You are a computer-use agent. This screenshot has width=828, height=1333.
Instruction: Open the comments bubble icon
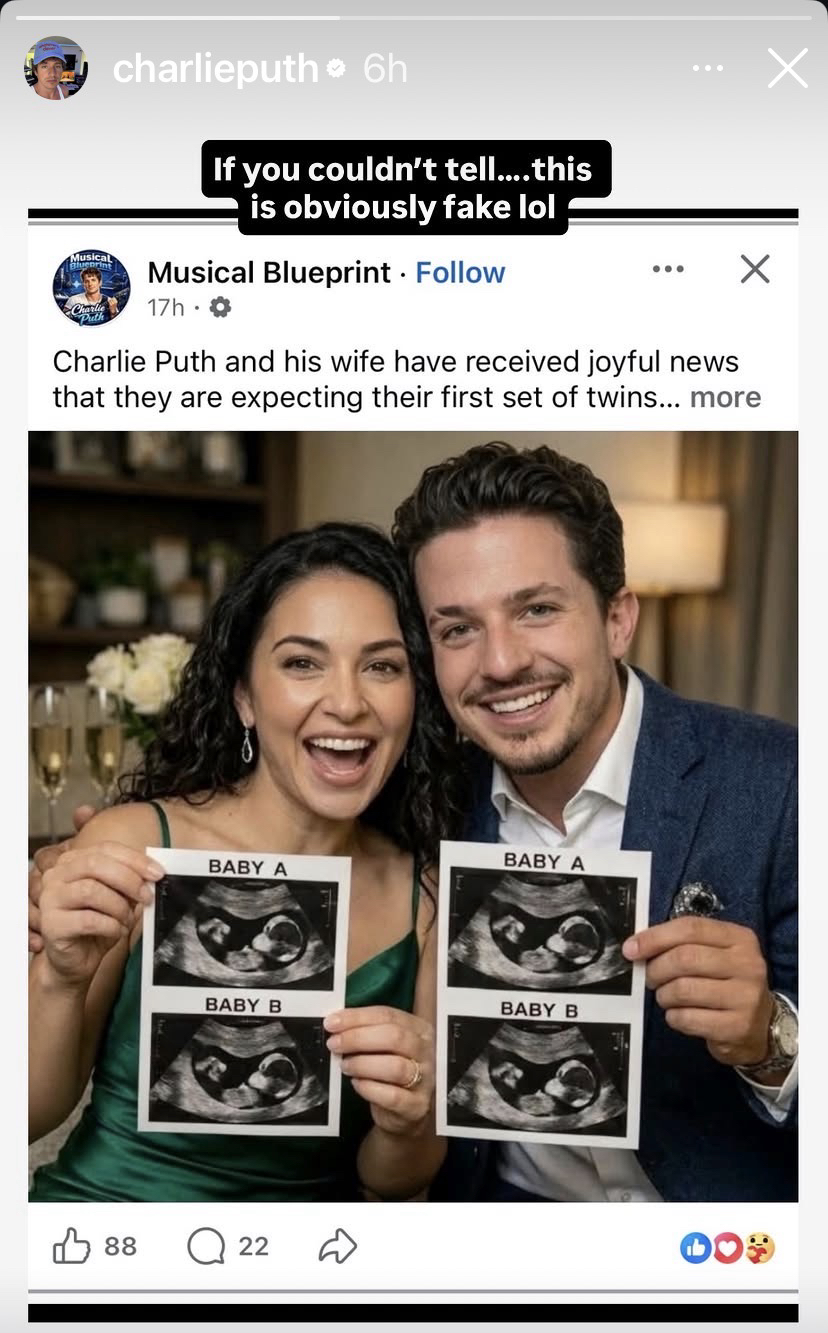[x=206, y=1246]
